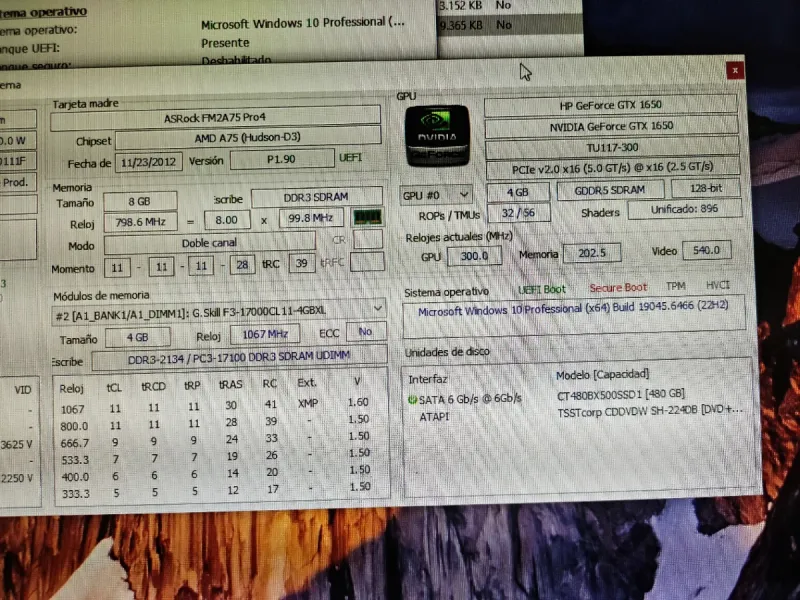Viewport: 800px width, 600px height.
Task: Click the Windows 10 Professional build text
Action: coord(573,308)
